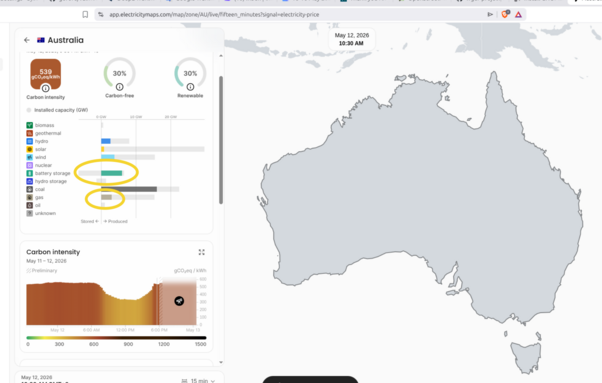Screen dimensions: 602x383
Task: Click the back arrow beside Australia
Action: point(26,40)
